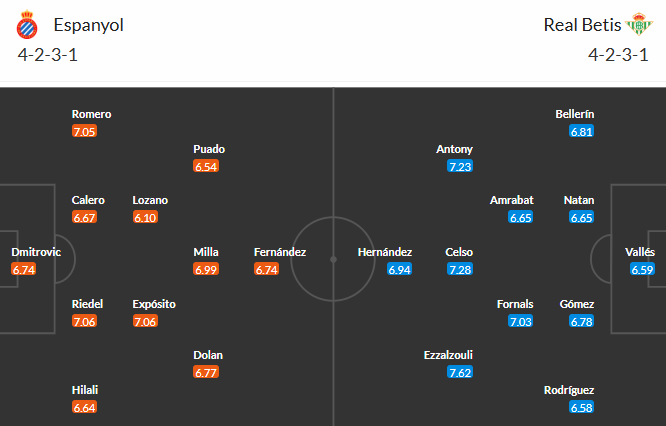Click Dolan's 6.77 rating badge
The height and width of the screenshot is (426, 666).
tap(207, 372)
